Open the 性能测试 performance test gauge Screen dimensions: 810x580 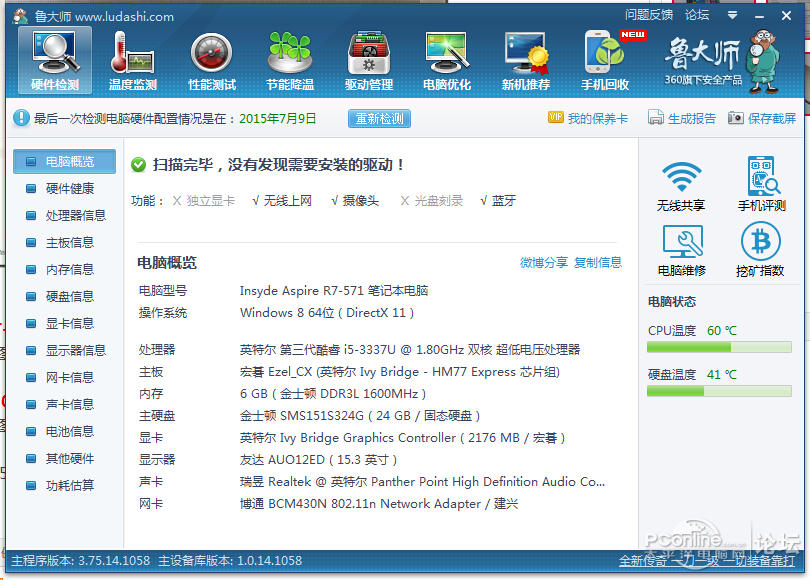point(212,61)
